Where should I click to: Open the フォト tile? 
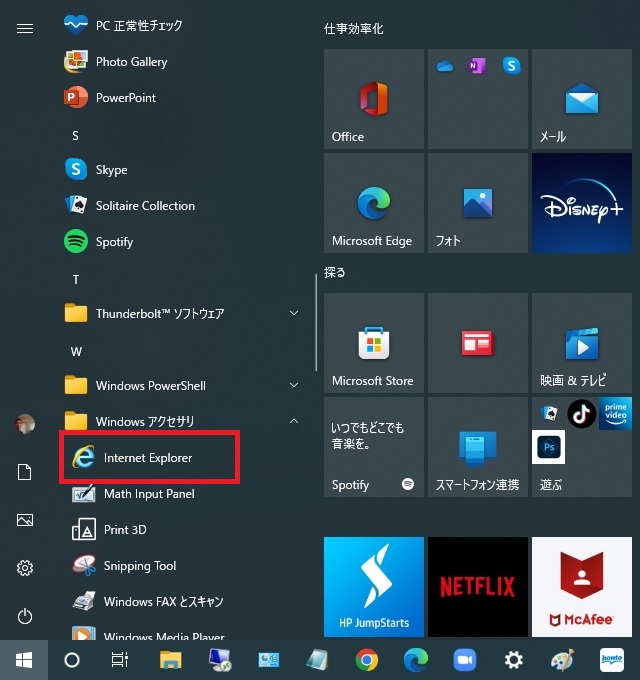478,203
